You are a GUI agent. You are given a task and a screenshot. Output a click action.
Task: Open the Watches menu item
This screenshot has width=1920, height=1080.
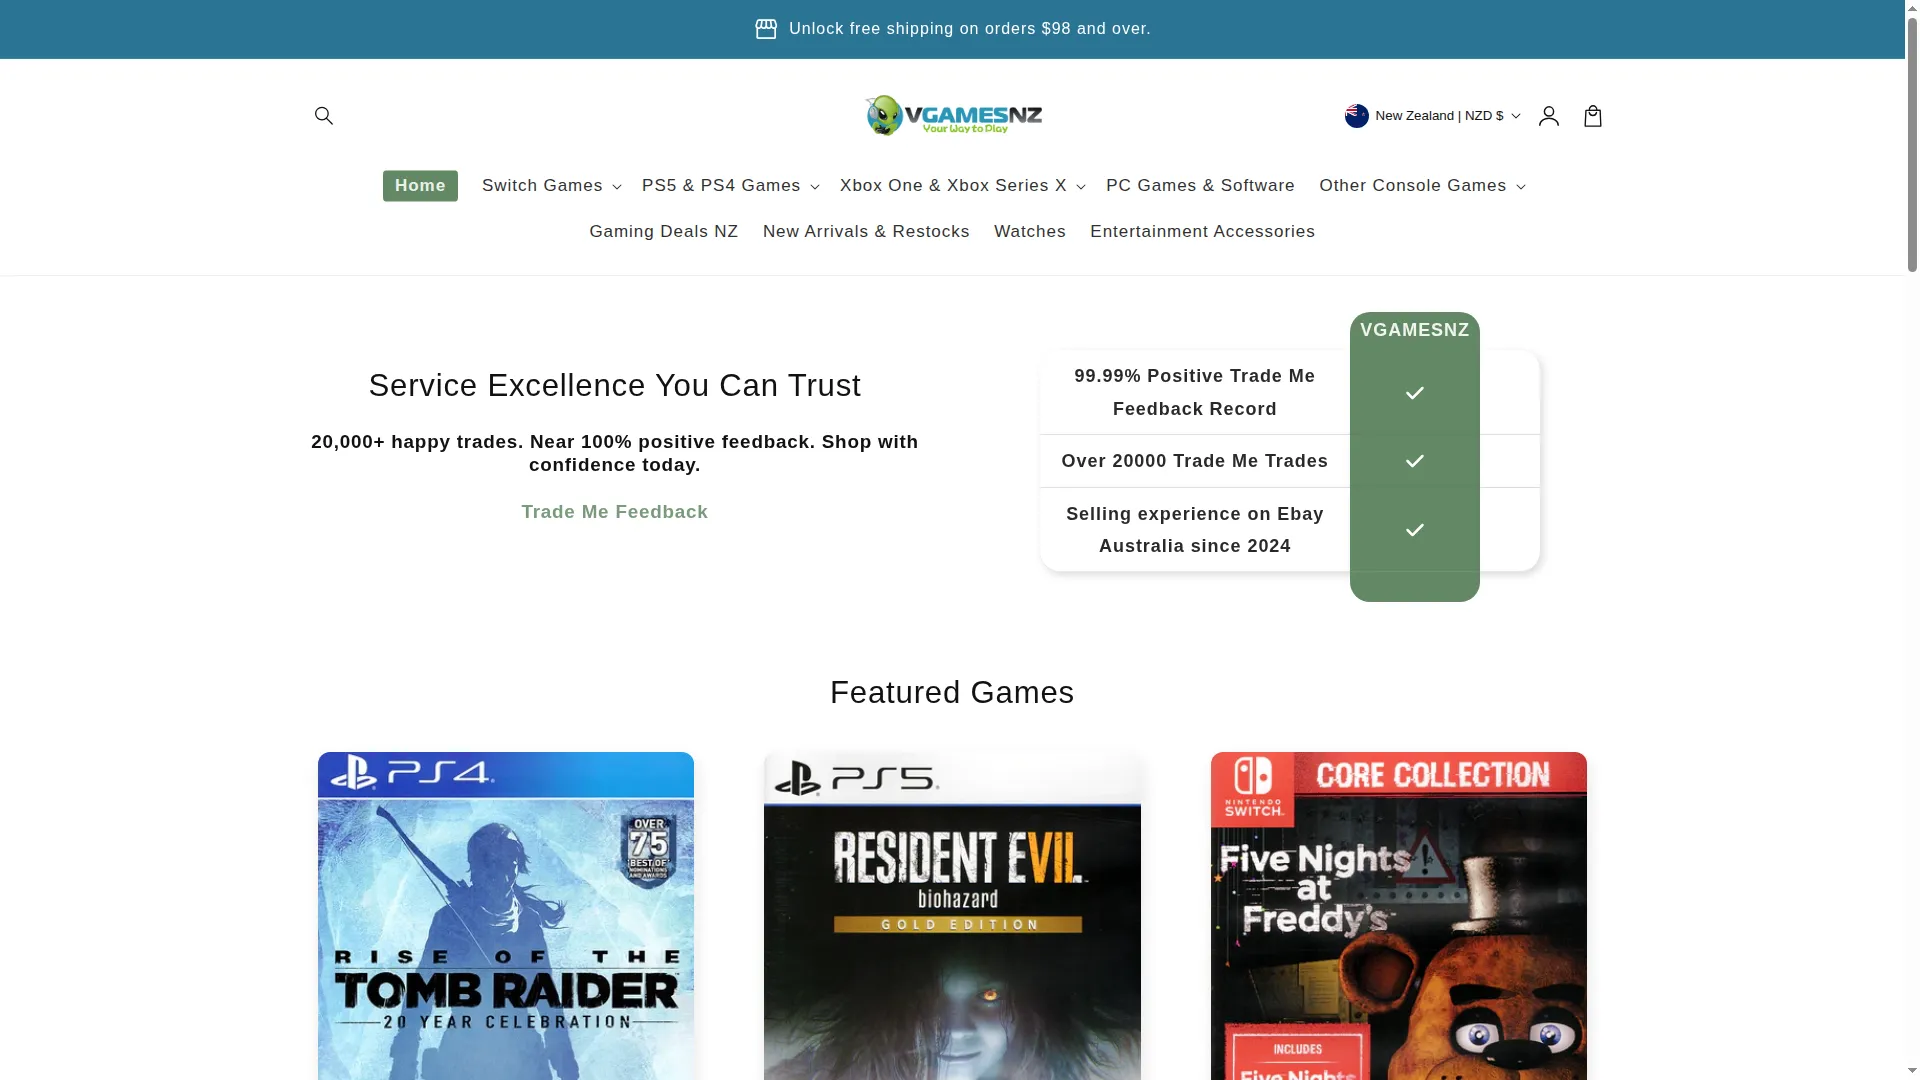pos(1030,232)
